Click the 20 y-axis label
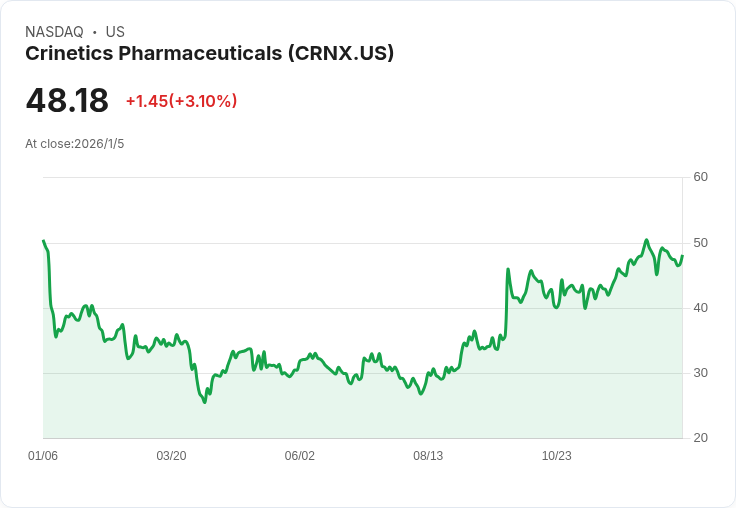736x508 pixels. (x=700, y=438)
